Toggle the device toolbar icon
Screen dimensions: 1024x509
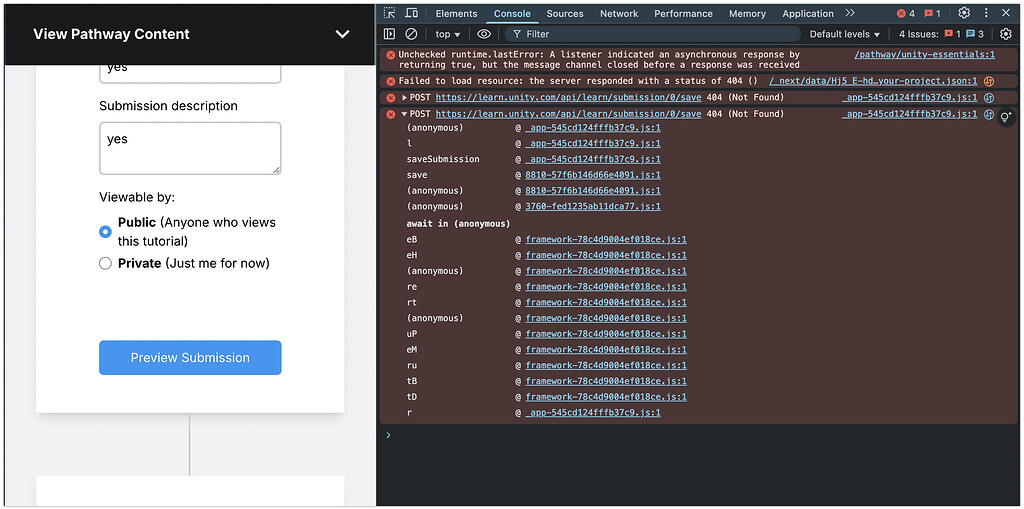coord(411,13)
